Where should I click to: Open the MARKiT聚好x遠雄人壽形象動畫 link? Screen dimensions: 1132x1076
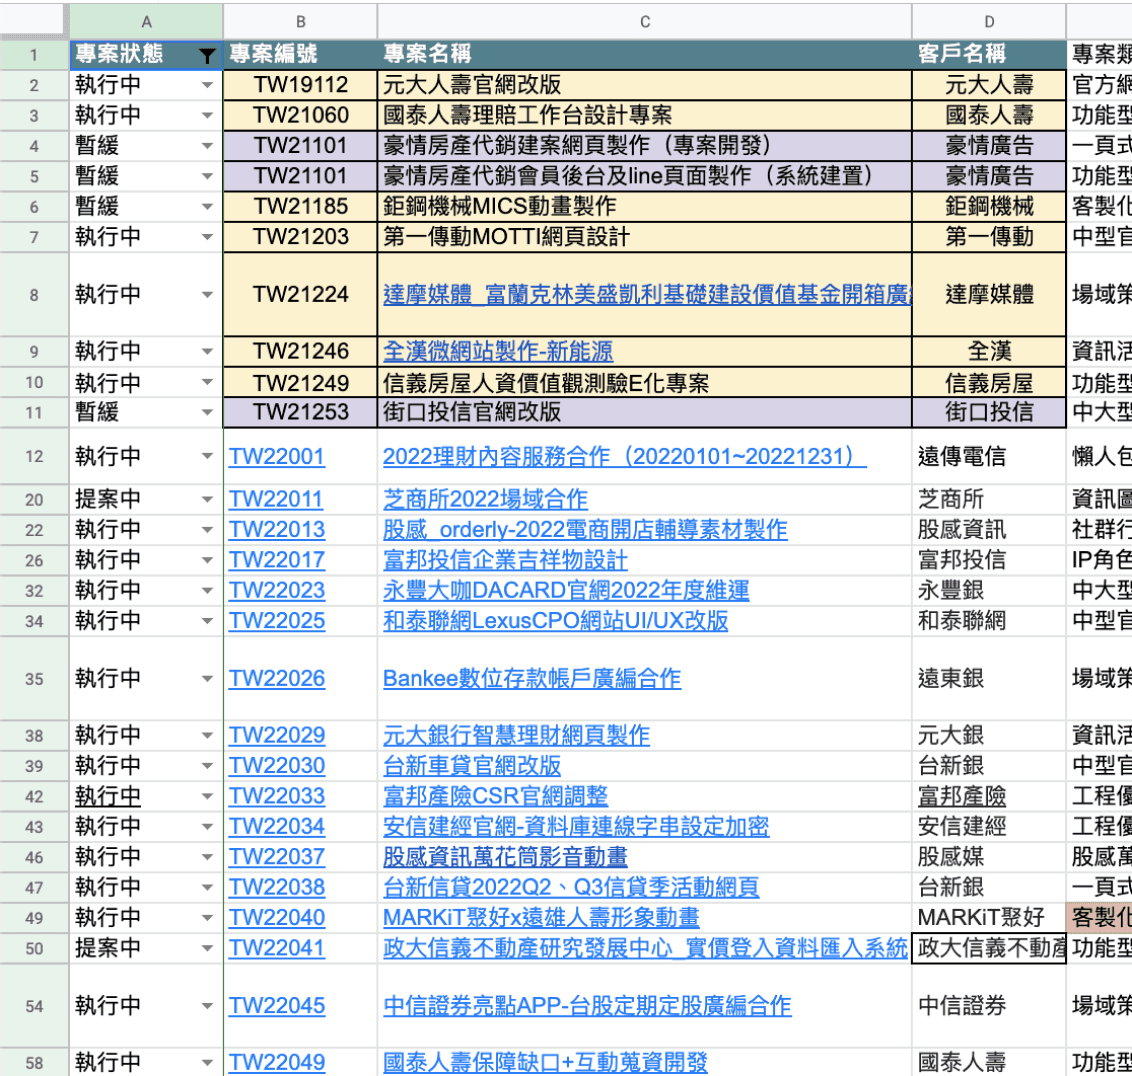pyautogui.click(x=541, y=918)
